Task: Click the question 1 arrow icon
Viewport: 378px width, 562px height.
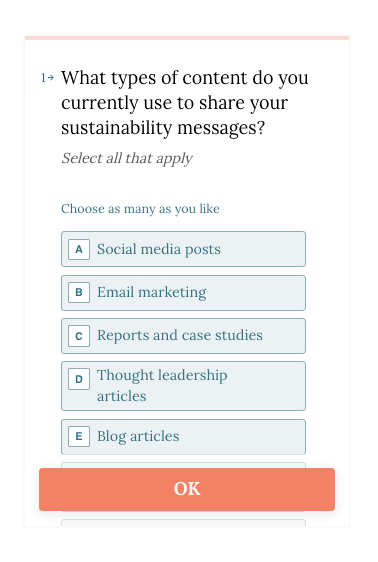Action: pos(51,77)
